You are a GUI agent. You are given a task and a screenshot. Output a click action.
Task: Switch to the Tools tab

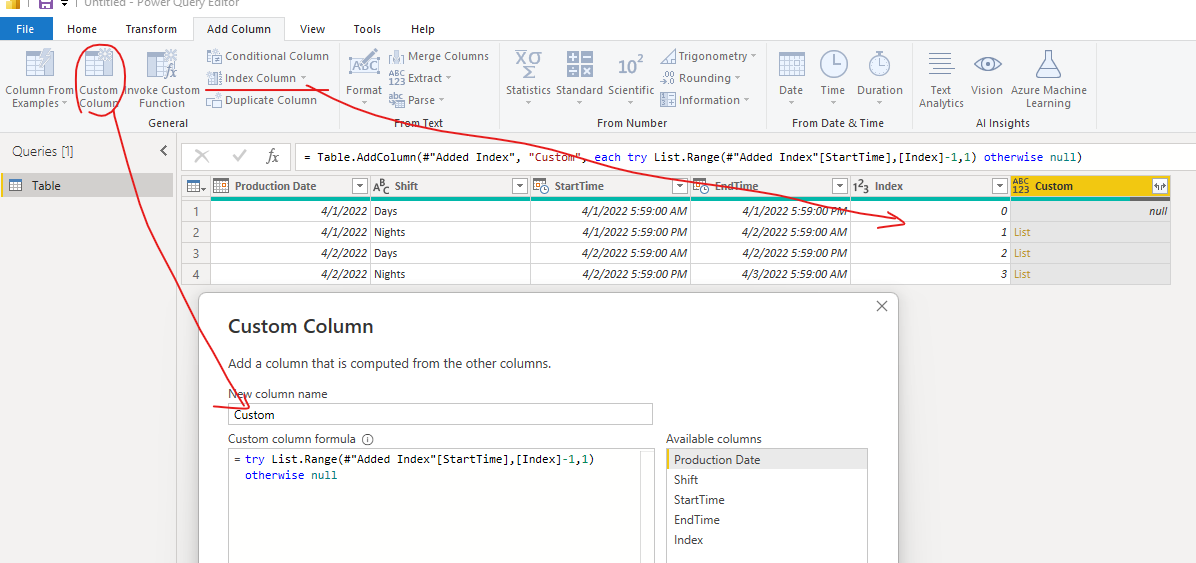pos(367,29)
